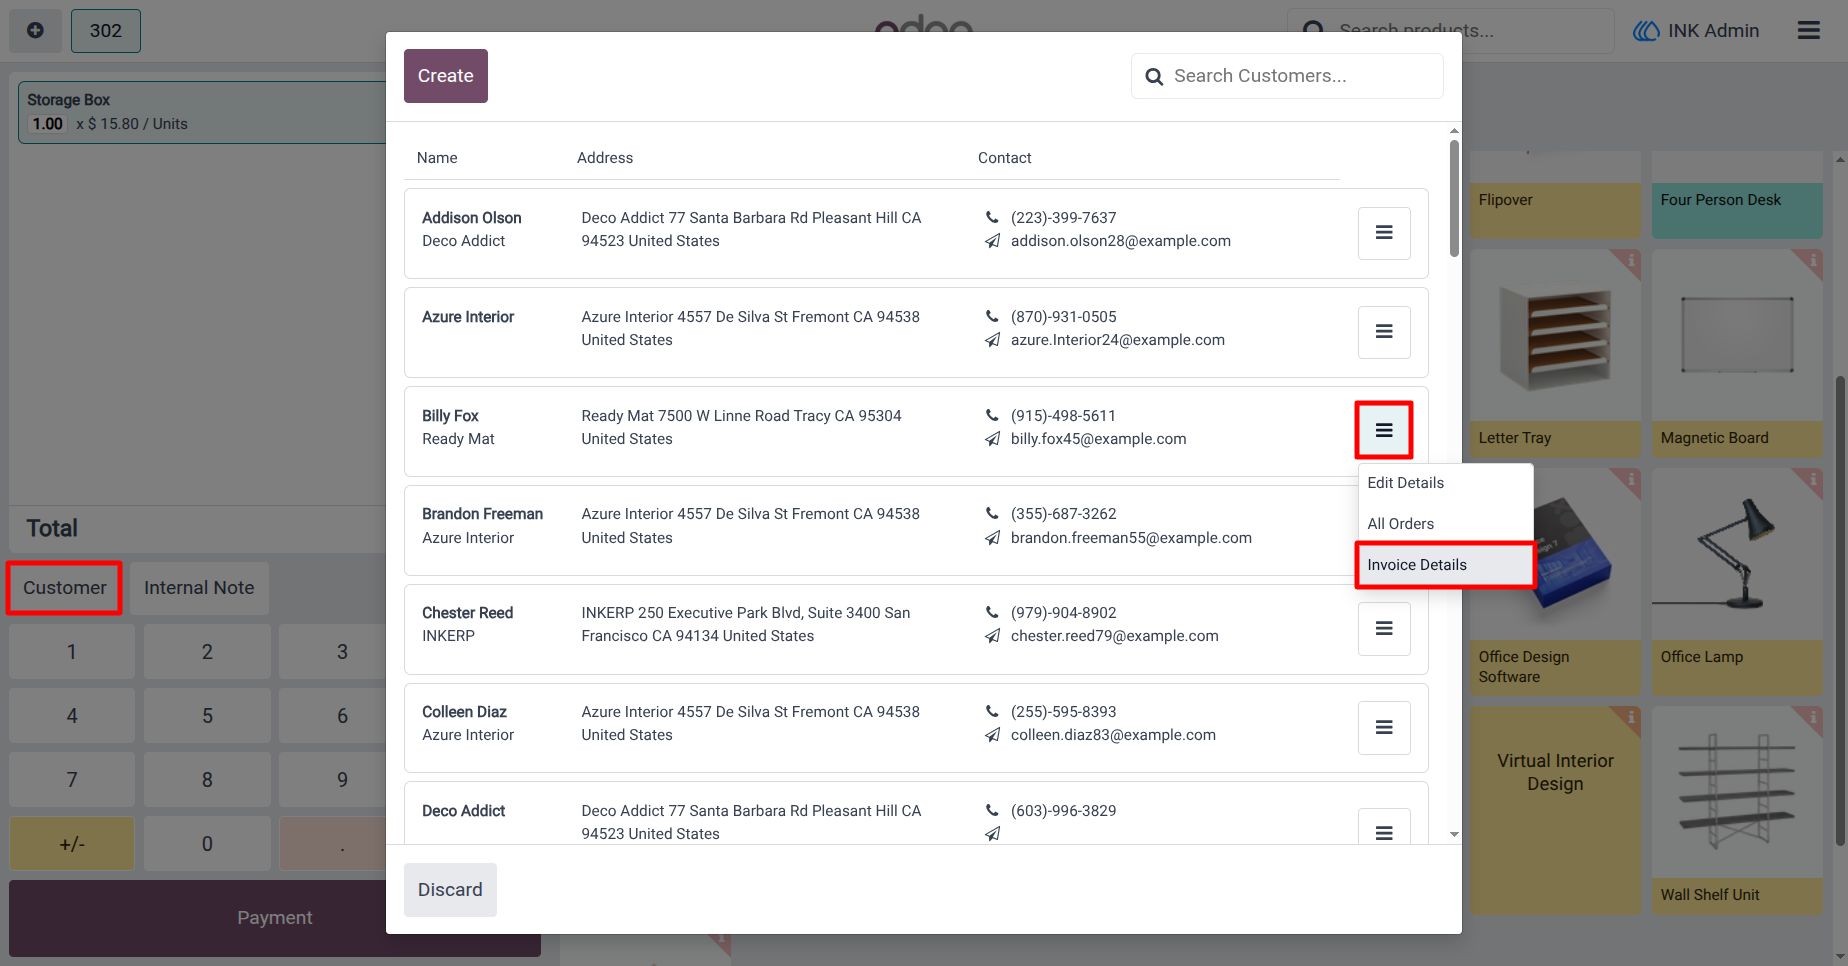Click info corner icon on Wall Shelf Unit
This screenshot has height=966, width=1848.
coord(1812,717)
